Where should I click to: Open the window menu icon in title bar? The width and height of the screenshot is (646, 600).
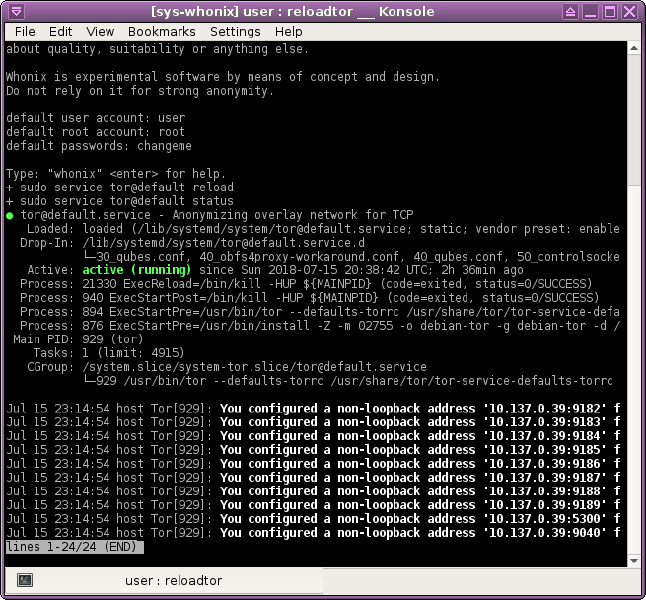[16, 11]
